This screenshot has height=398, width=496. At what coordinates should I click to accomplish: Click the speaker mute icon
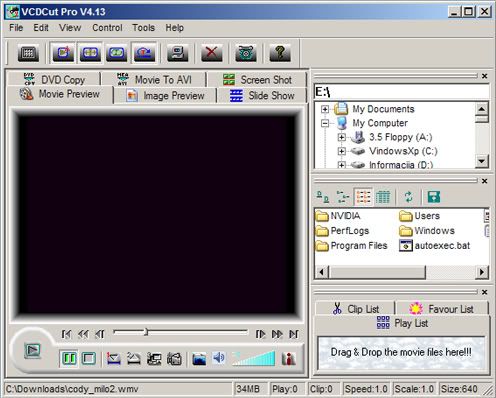tap(219, 358)
